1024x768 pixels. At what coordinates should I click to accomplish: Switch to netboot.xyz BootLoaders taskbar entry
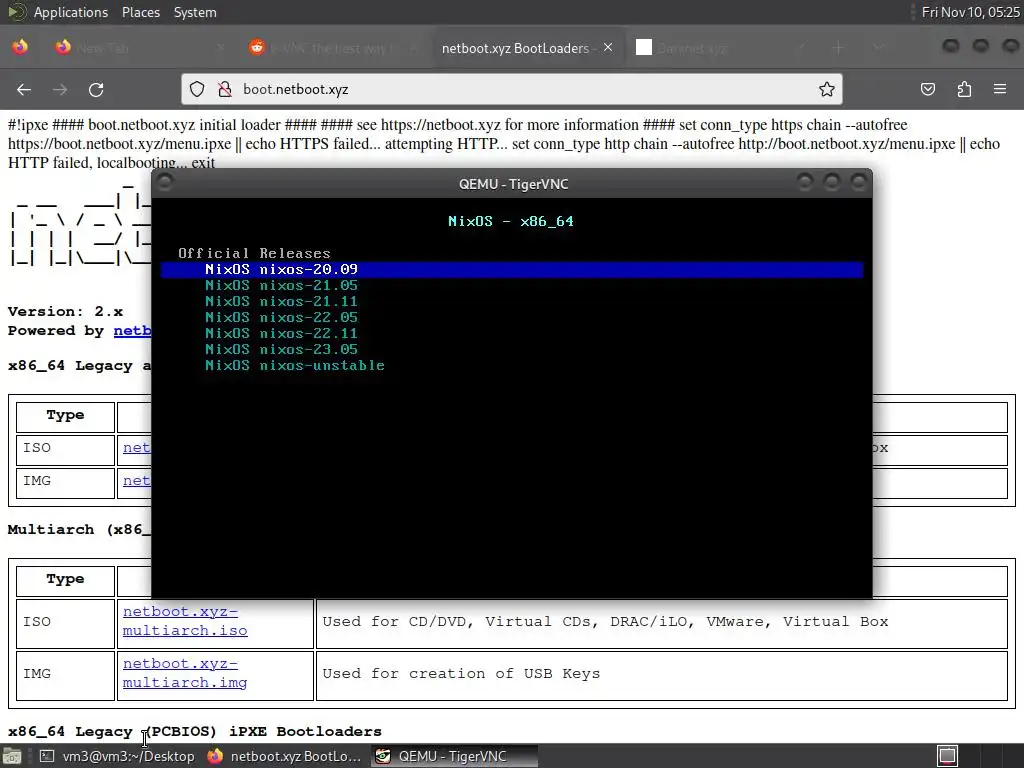285,756
